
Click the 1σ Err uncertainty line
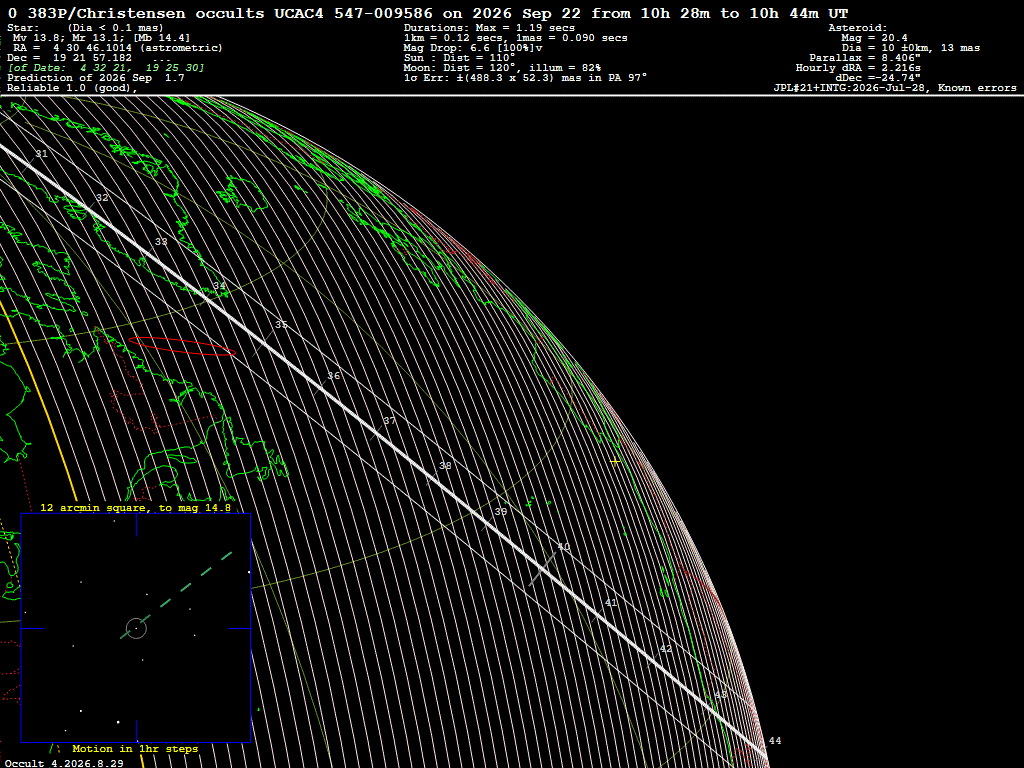(x=525, y=78)
